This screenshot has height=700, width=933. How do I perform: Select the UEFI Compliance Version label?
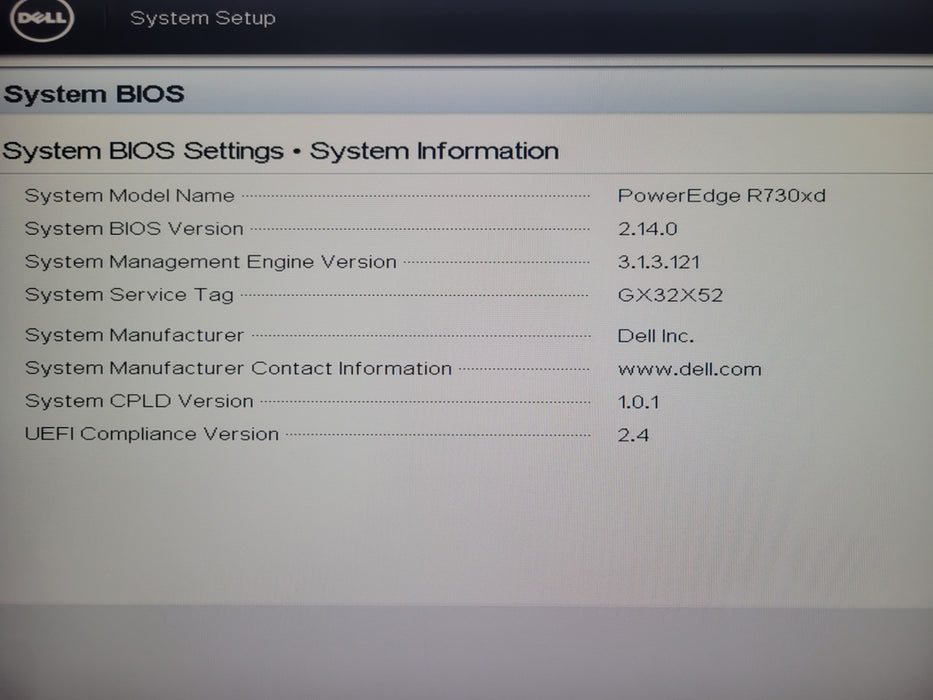[x=152, y=434]
